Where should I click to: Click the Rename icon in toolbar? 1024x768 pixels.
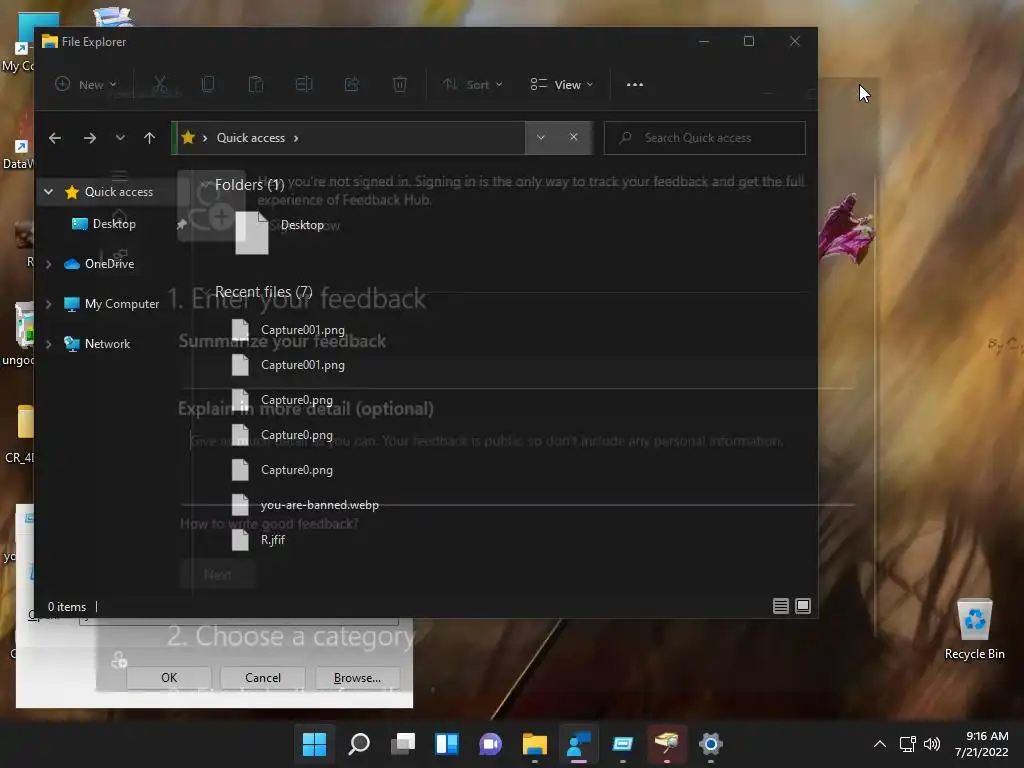coord(304,84)
